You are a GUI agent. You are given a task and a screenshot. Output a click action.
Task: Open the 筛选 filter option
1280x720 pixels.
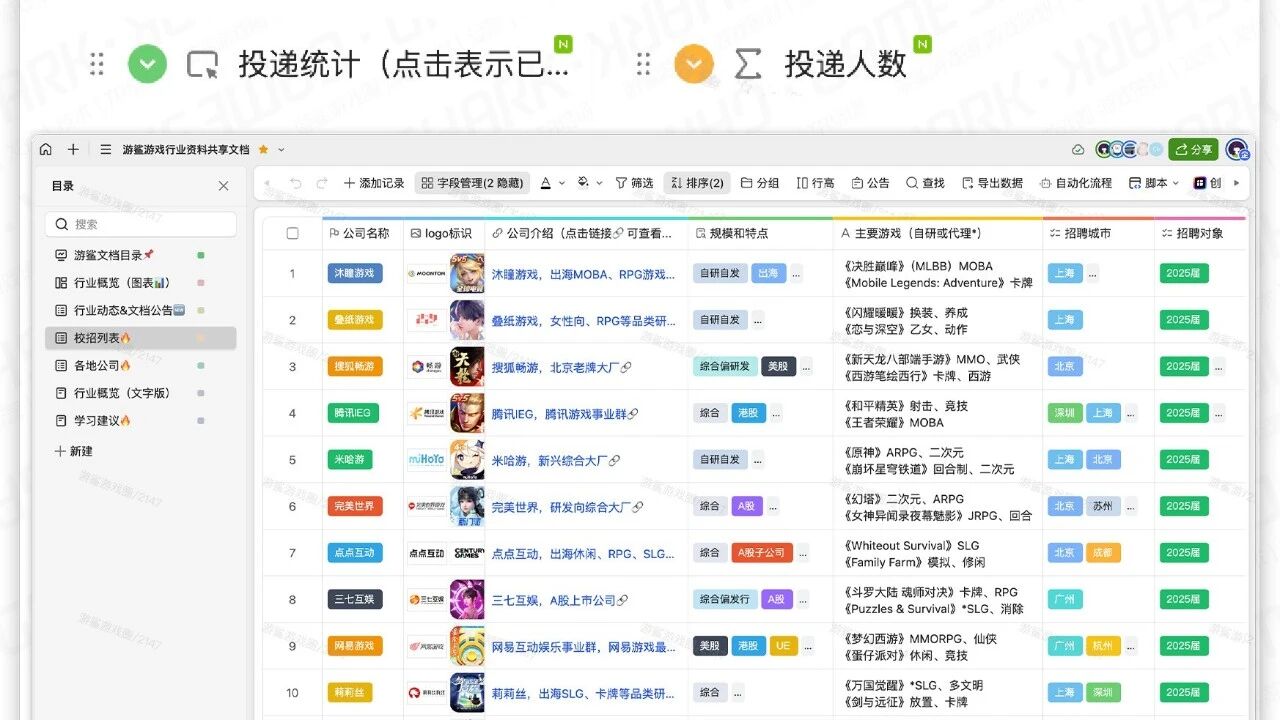coord(634,183)
